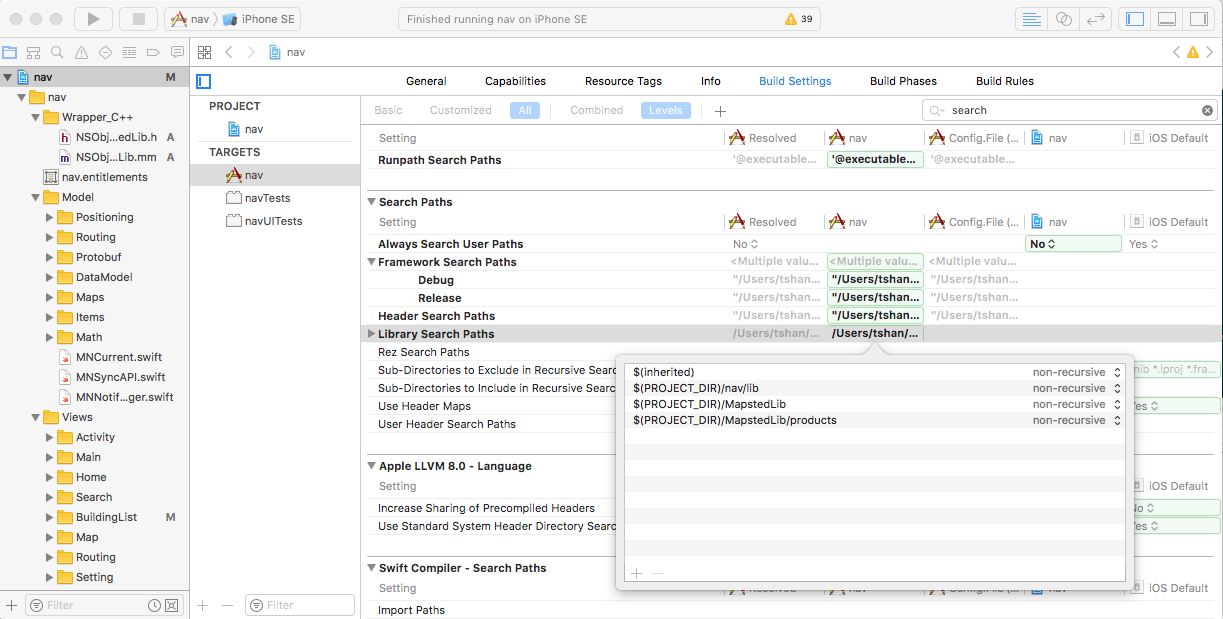
Task: Open recursive dropdown for MapstedLib path
Action: tap(1117, 404)
